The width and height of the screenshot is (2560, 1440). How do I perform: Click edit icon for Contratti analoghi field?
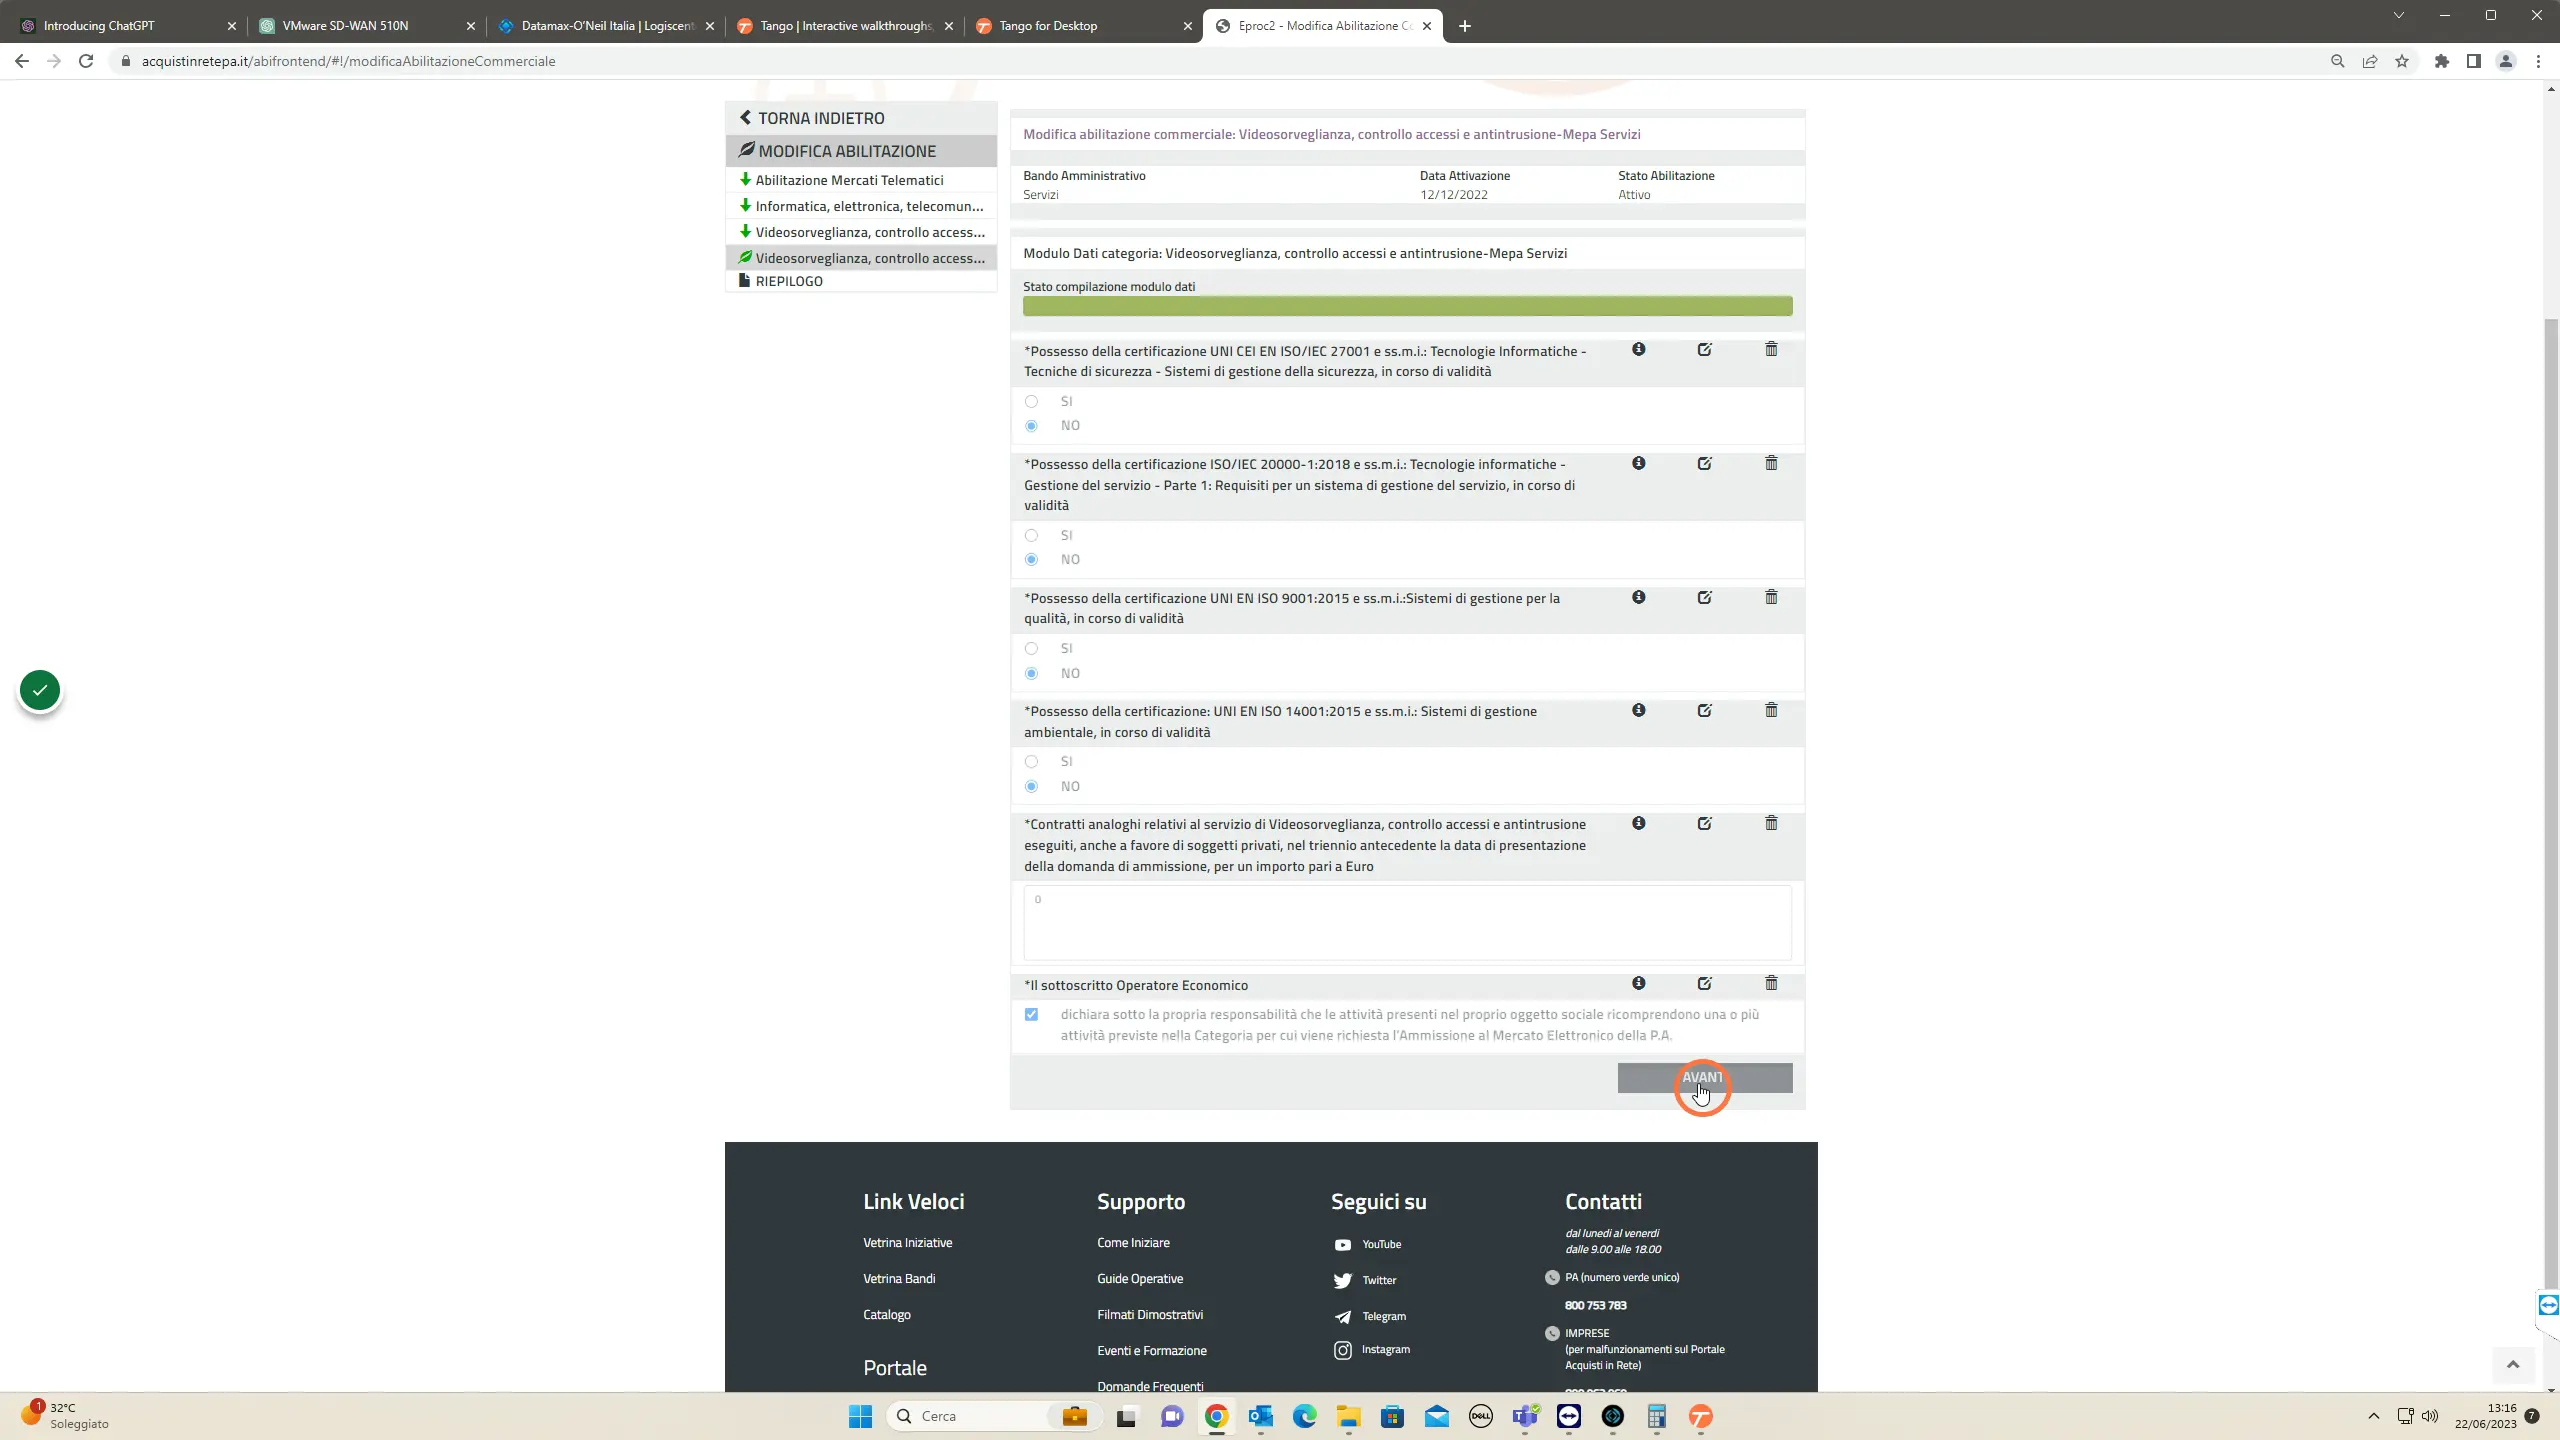coord(1704,823)
